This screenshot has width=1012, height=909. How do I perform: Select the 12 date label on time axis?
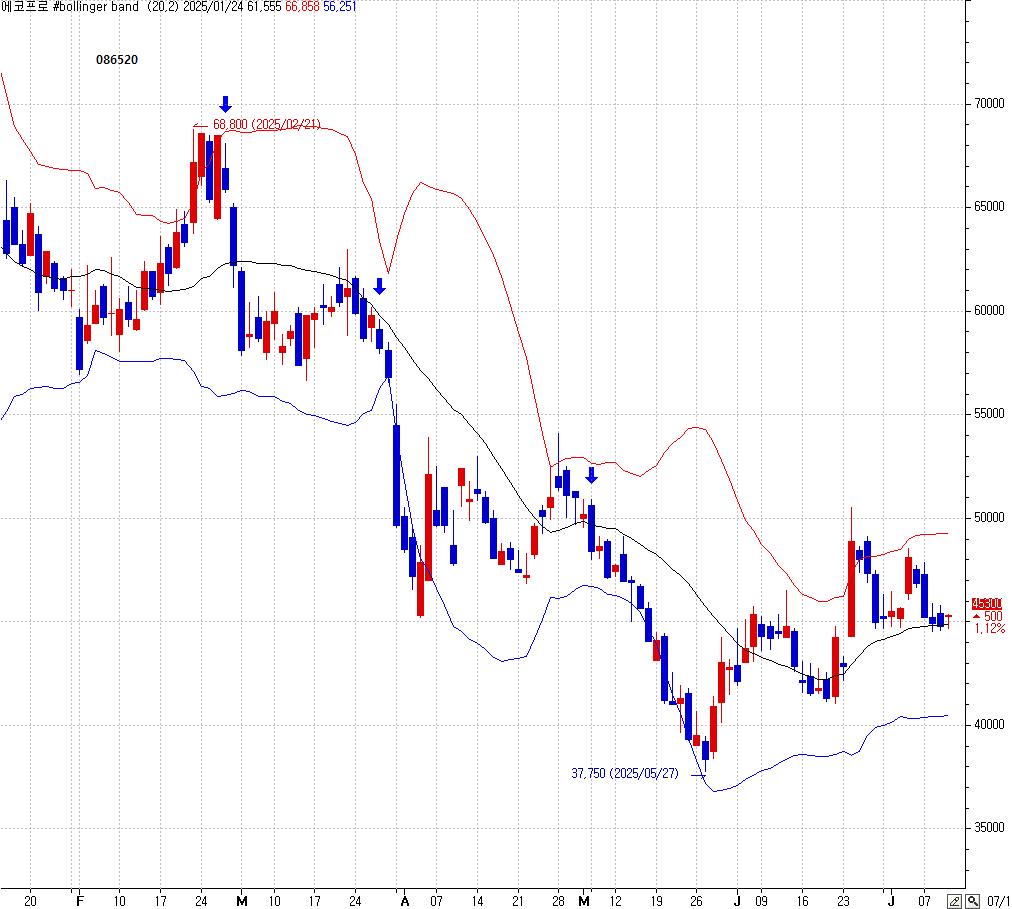click(x=616, y=901)
